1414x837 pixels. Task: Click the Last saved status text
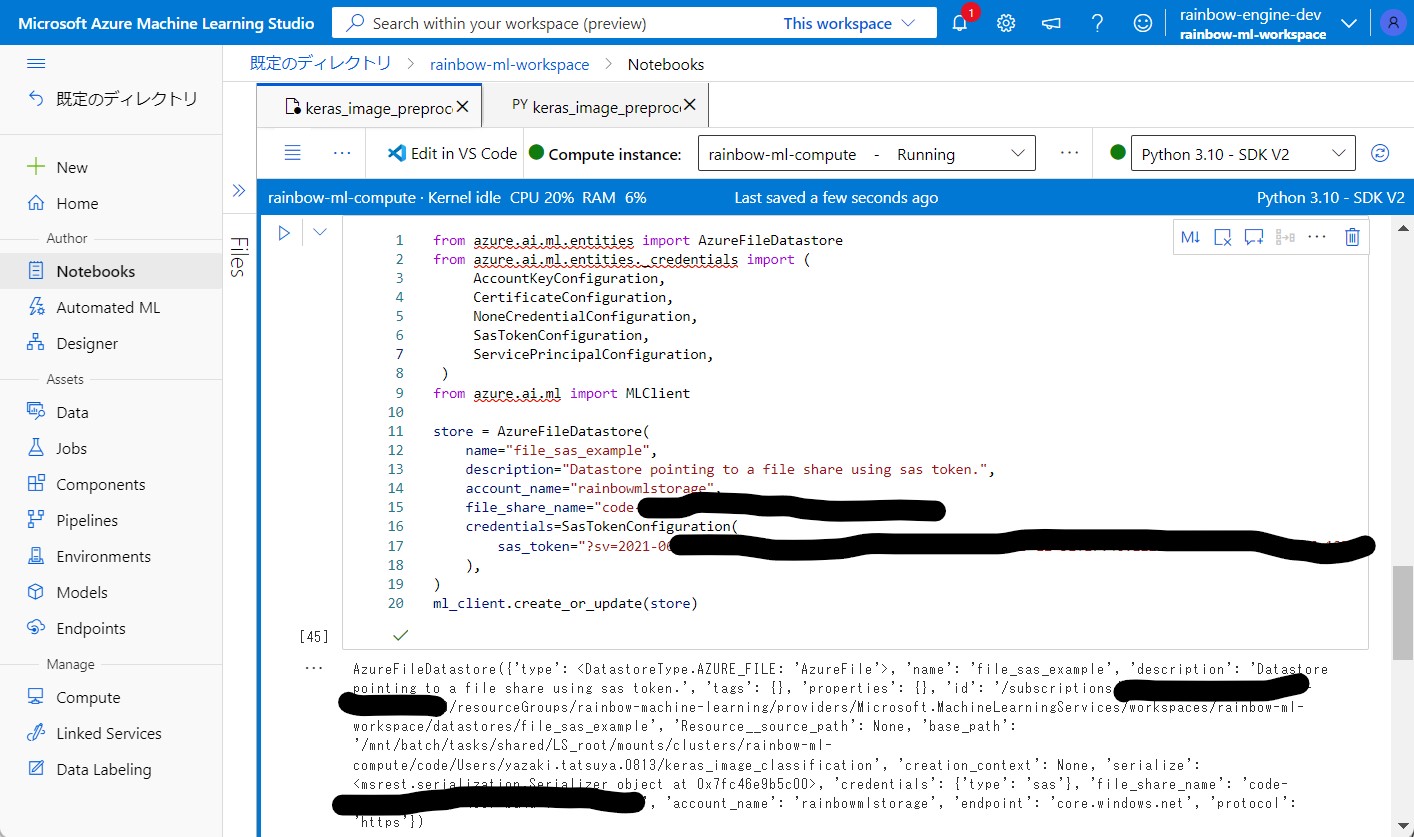click(836, 197)
